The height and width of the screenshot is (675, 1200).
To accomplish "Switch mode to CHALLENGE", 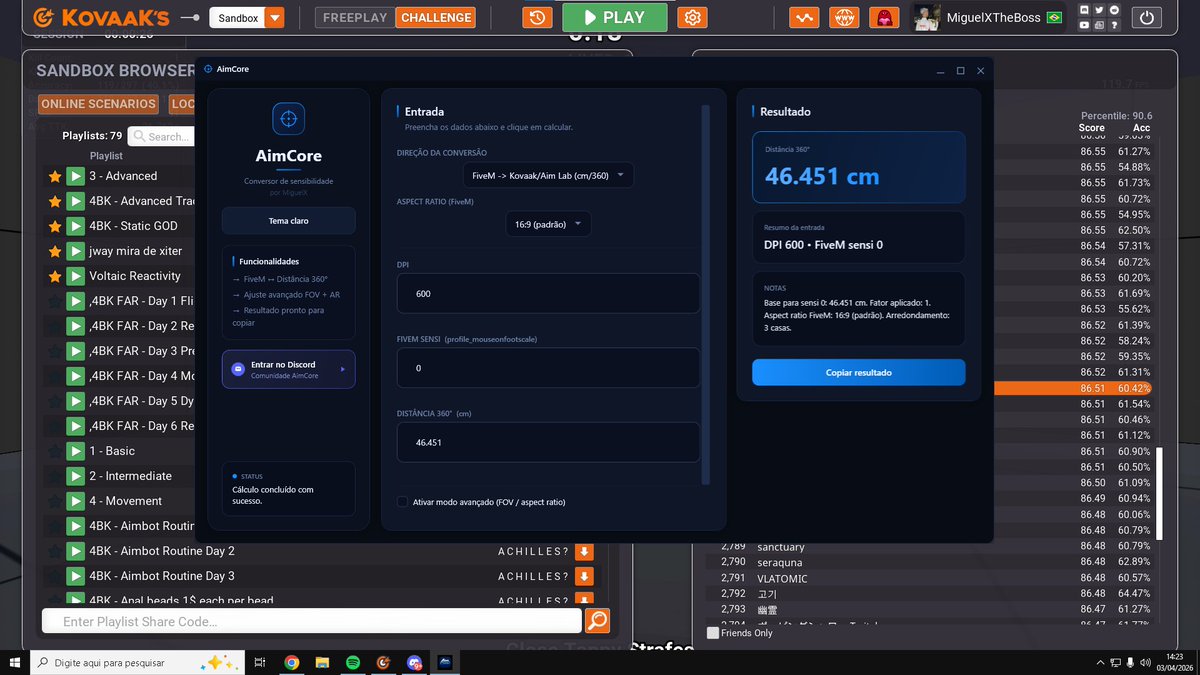I will click(x=435, y=17).
